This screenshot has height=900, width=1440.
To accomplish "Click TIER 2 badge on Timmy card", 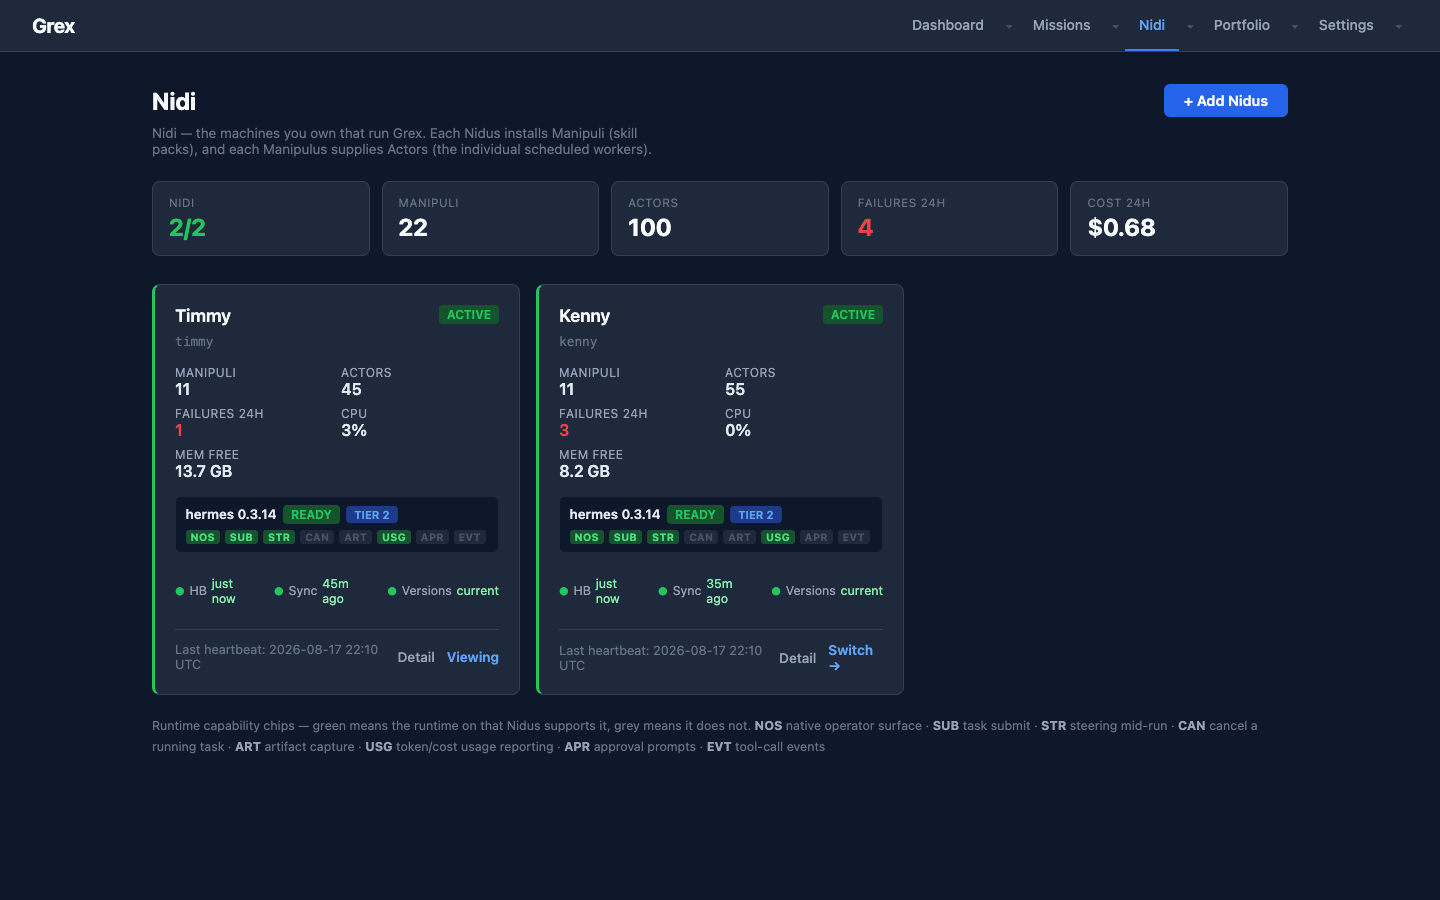I will 372,515.
